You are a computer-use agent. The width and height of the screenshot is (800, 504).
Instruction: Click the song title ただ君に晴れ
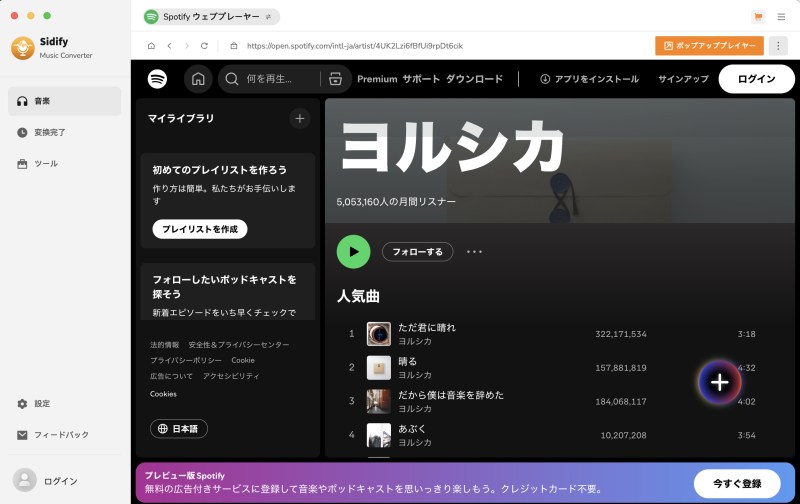click(x=427, y=327)
